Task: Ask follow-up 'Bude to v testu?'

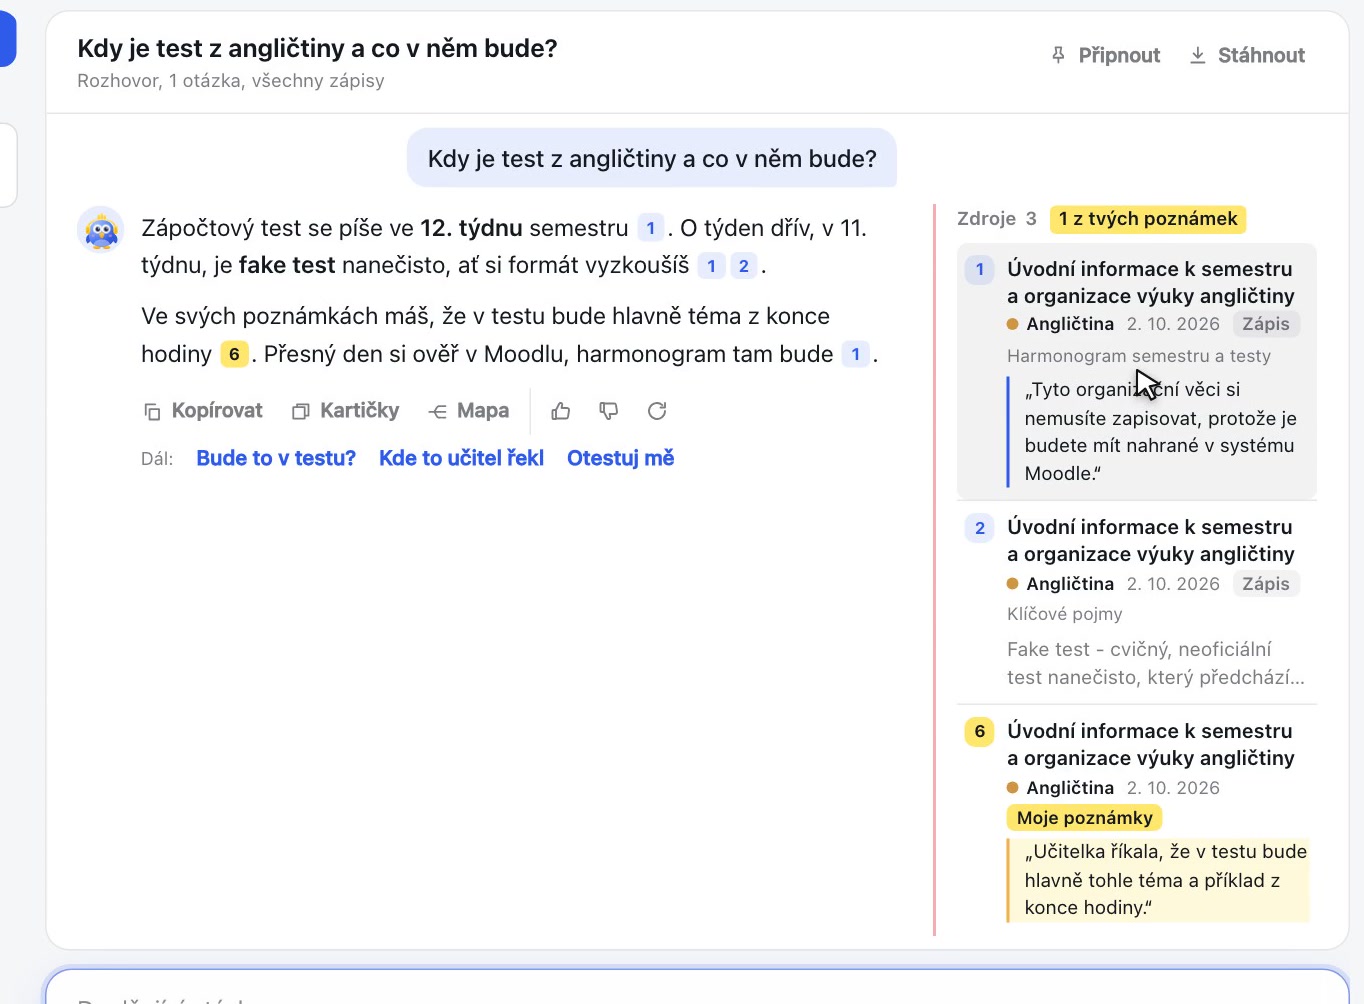Action: [276, 458]
